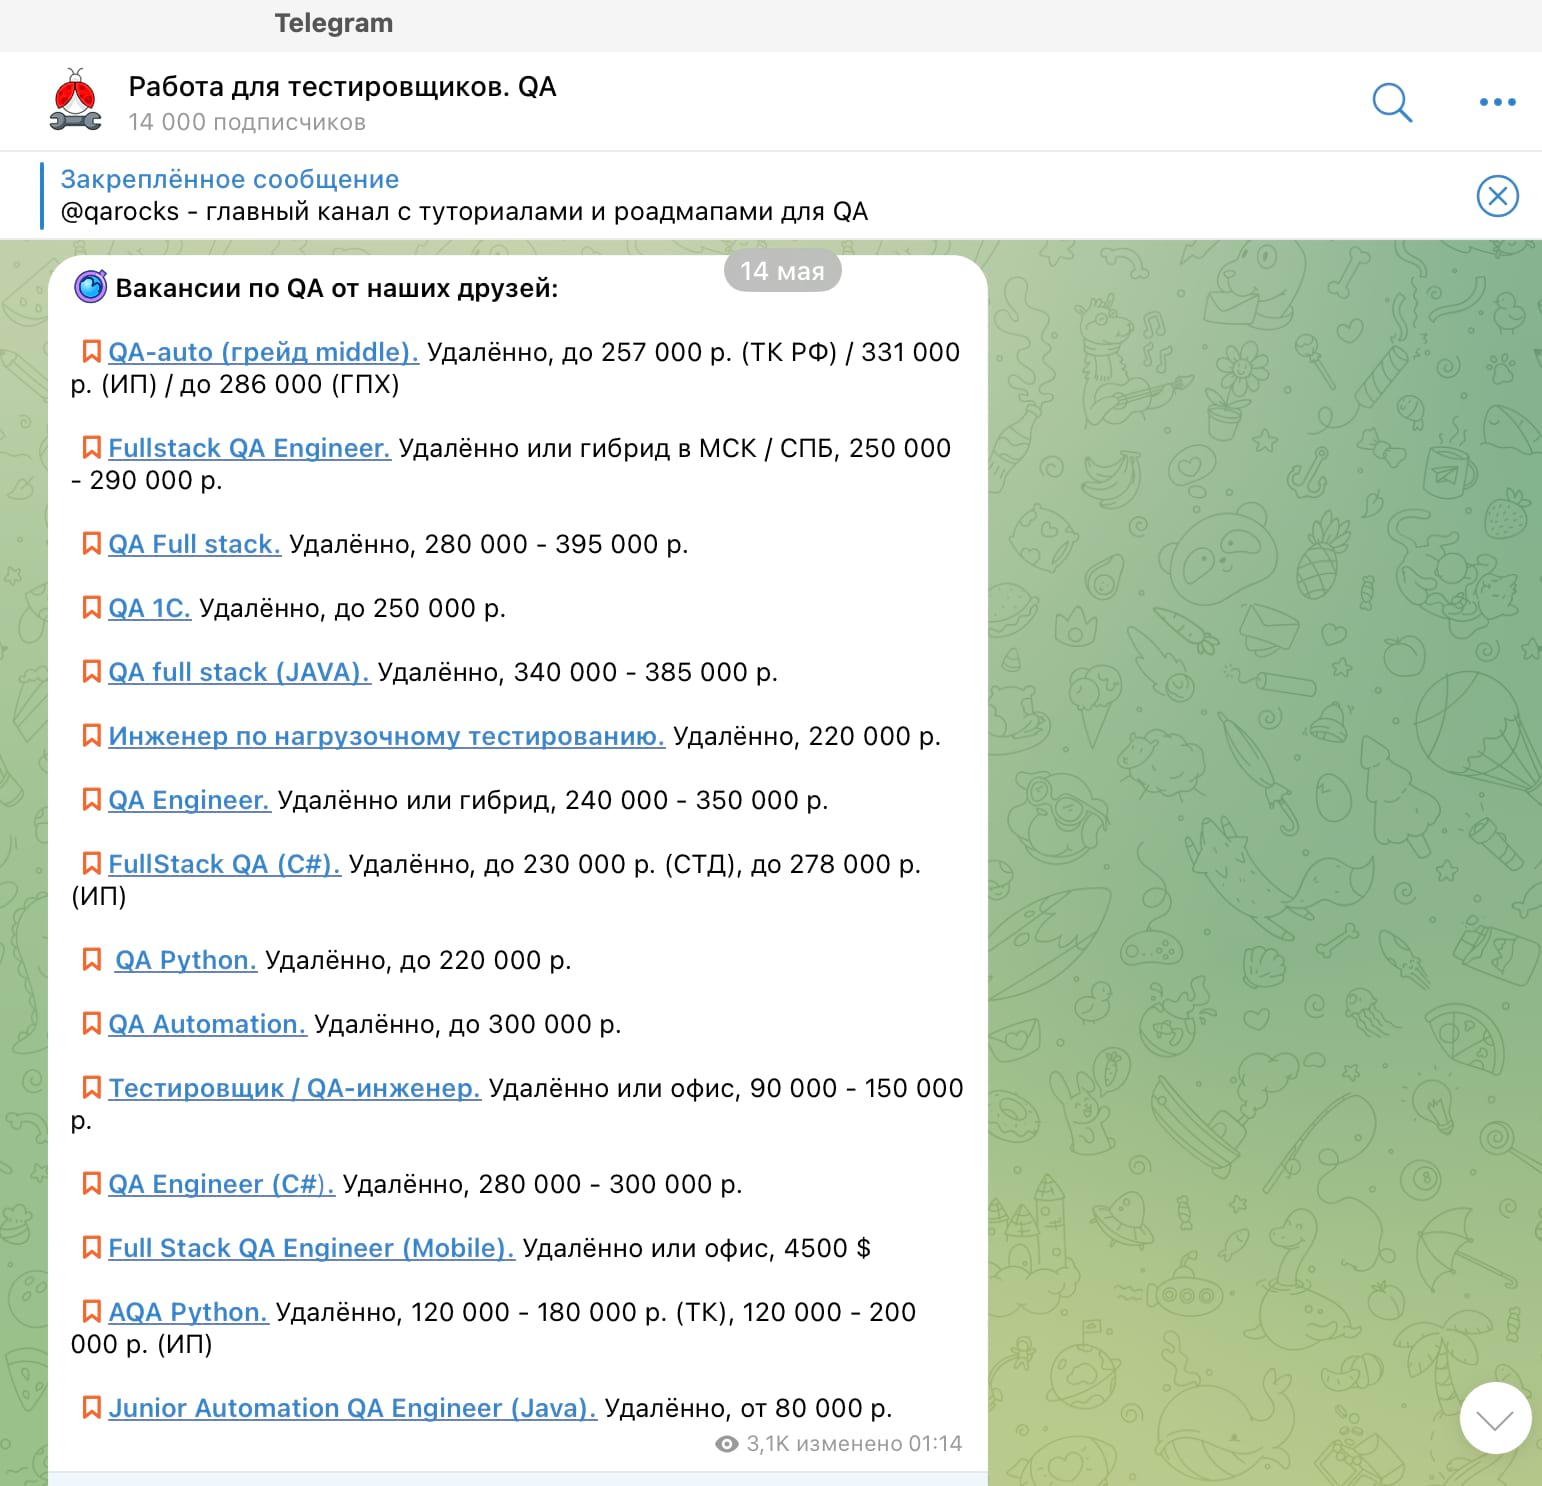This screenshot has height=1486, width=1542.
Task: Click bookmark icon beside QA full stack (JAVA)
Action: 91,671
